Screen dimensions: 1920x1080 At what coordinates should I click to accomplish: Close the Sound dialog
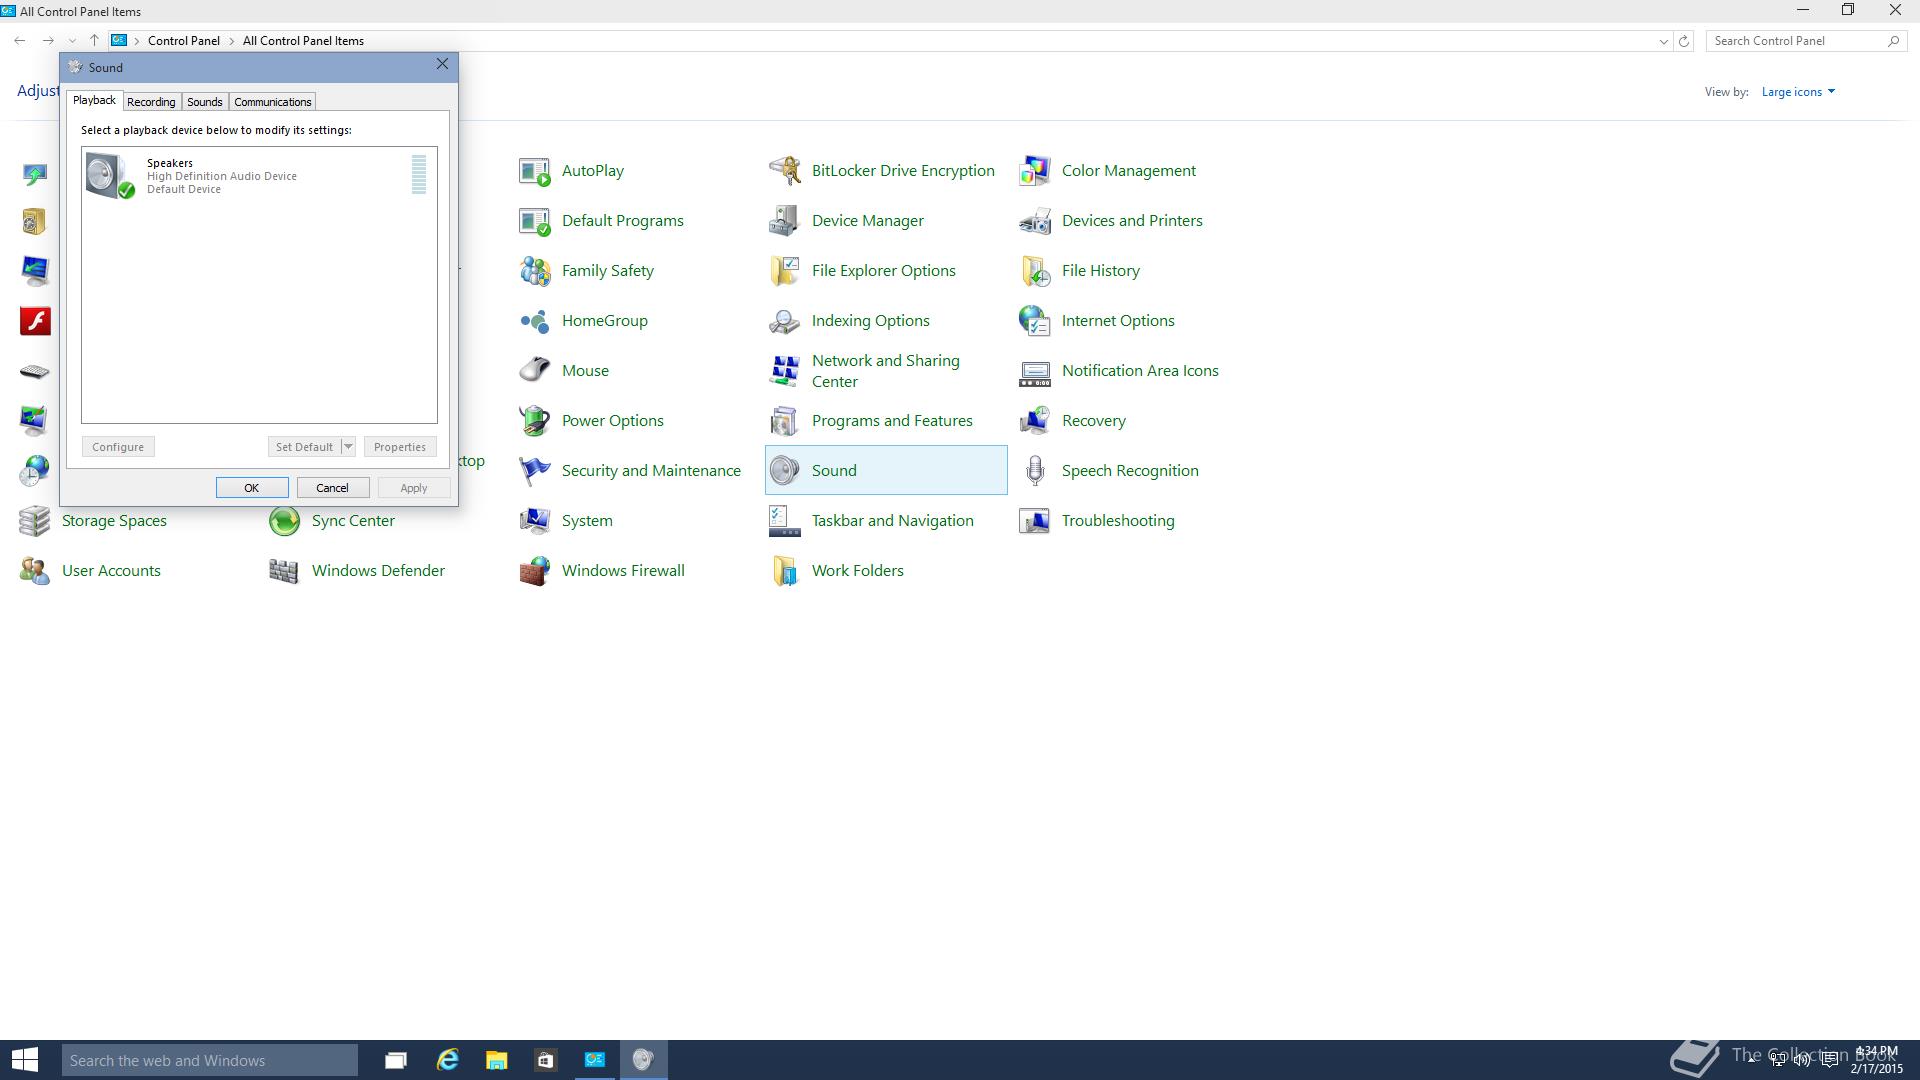click(x=442, y=64)
